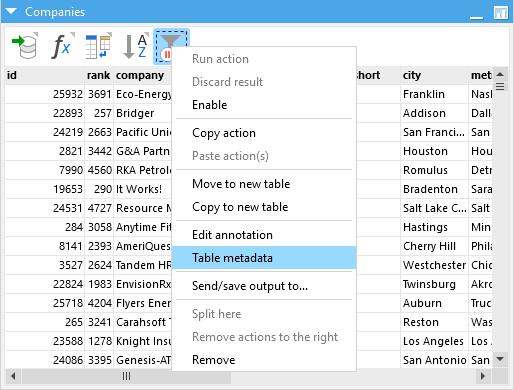Click the horizontal scrollbar thumb

pyautogui.click(x=126, y=376)
